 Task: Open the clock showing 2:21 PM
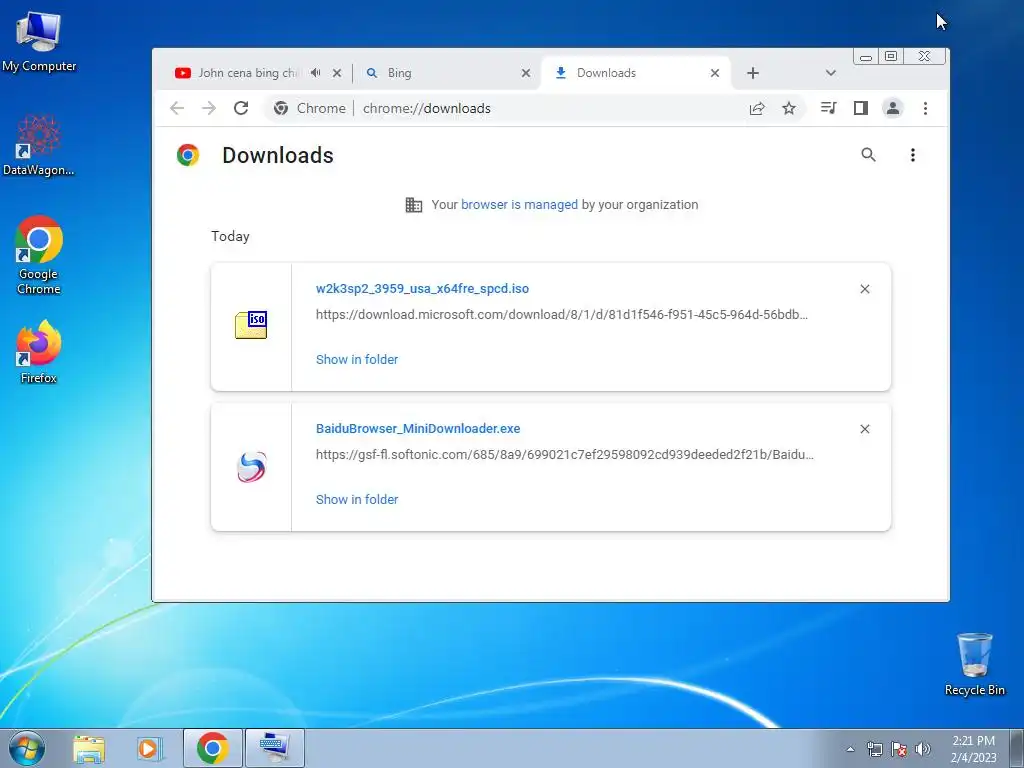coord(974,749)
